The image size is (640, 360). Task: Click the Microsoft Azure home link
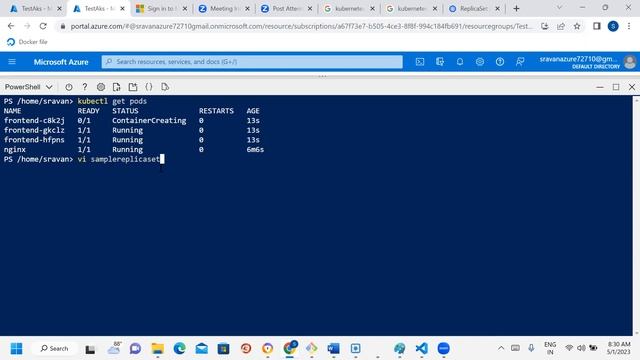(x=61, y=62)
